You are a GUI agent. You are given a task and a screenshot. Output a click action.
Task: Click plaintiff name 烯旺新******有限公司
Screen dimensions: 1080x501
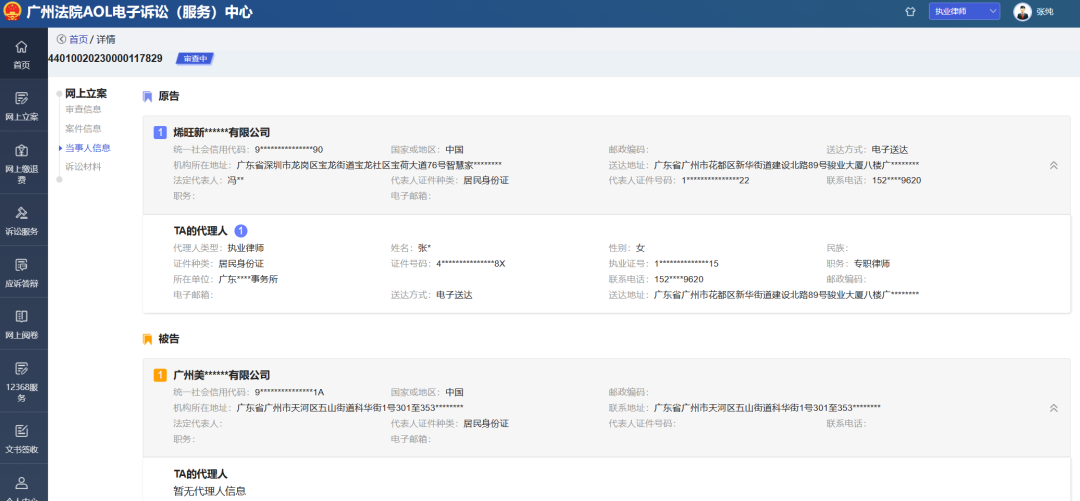(222, 132)
